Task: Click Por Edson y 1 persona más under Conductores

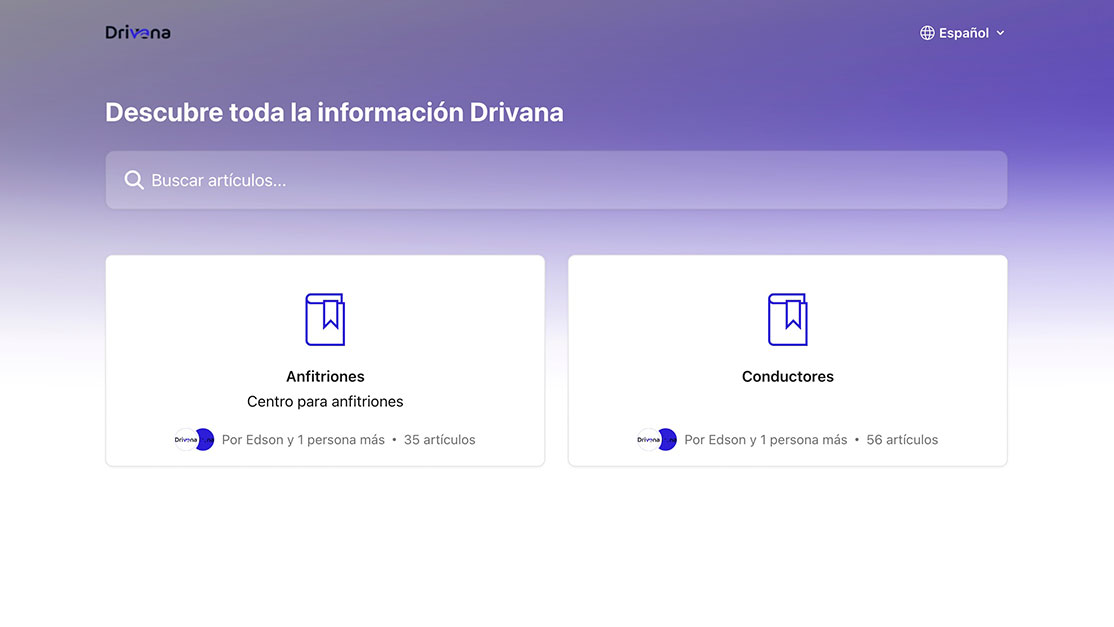Action: [x=764, y=439]
